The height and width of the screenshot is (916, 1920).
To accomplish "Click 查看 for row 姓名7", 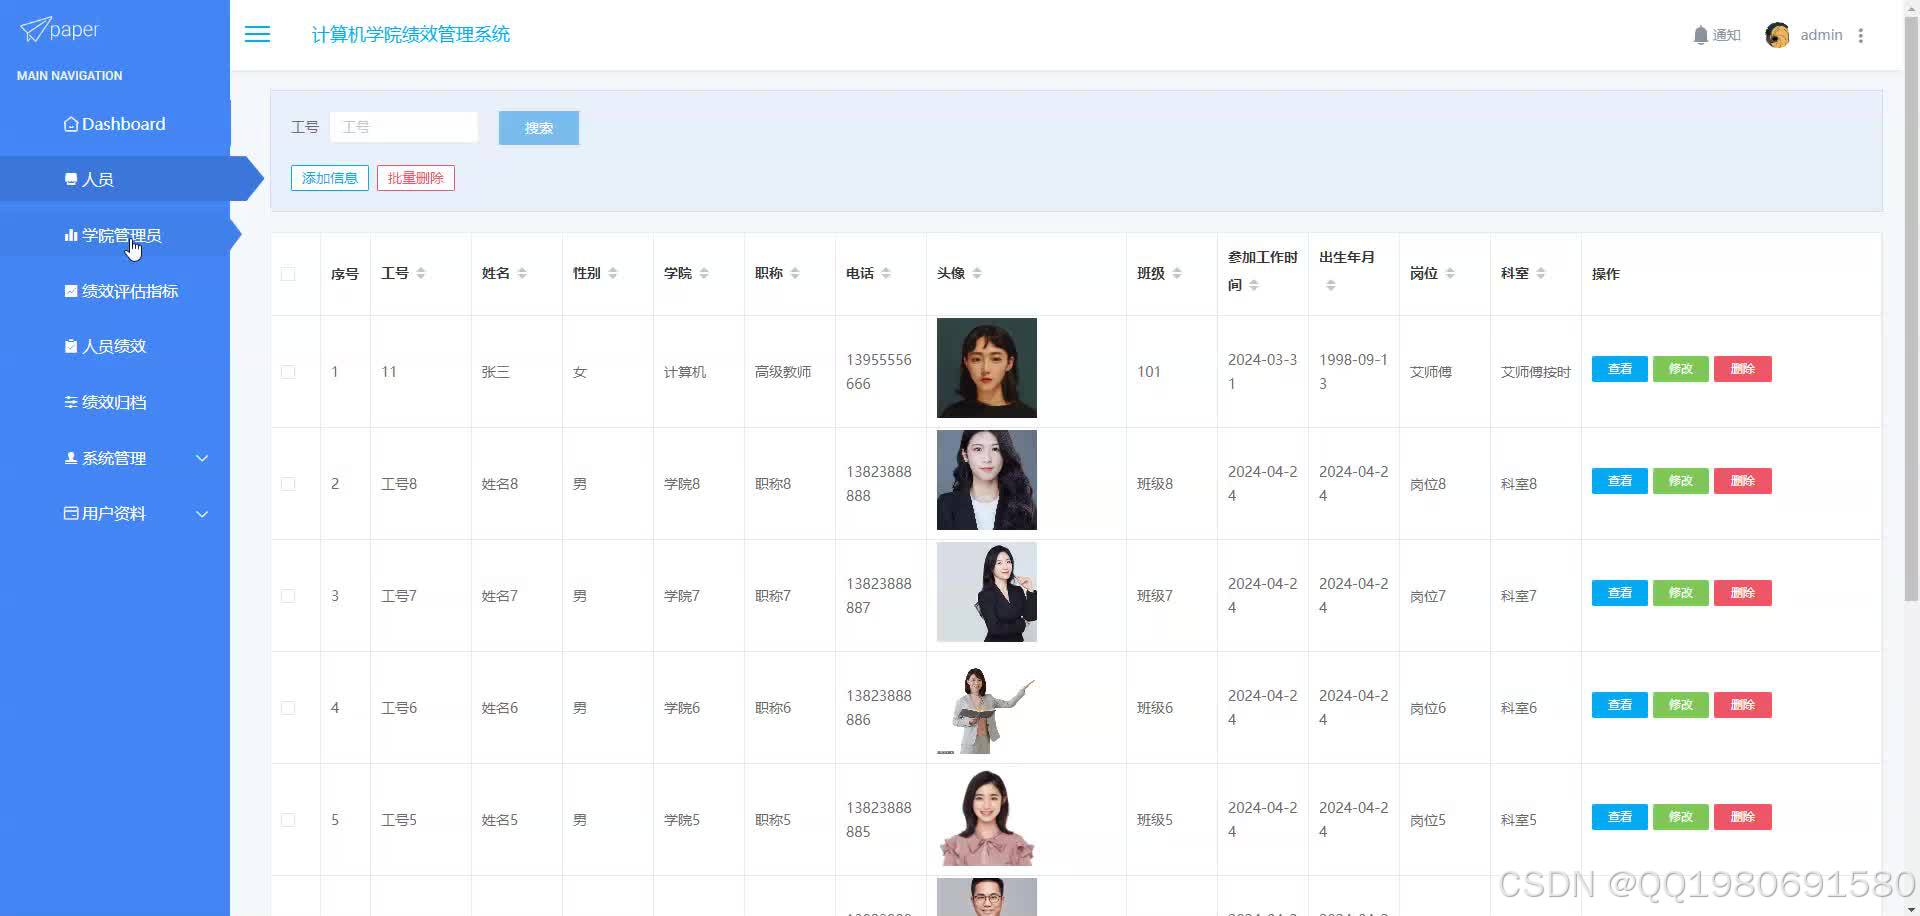I will (x=1620, y=593).
